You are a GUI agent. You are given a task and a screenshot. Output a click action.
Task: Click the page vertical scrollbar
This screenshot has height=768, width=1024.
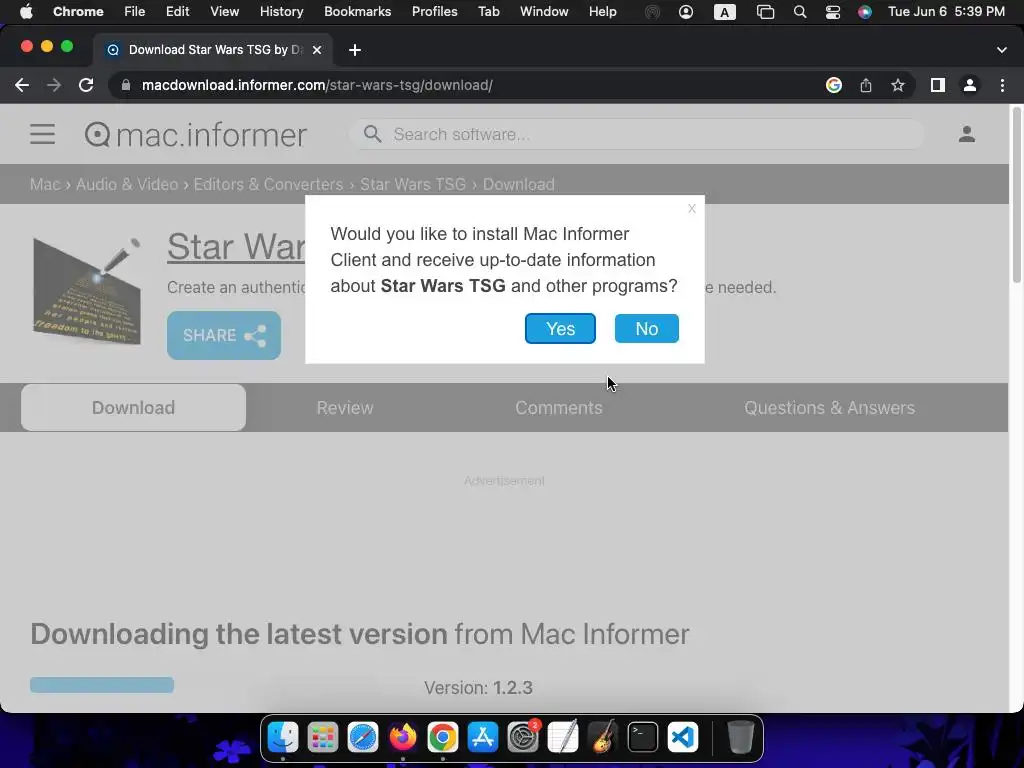1016,196
